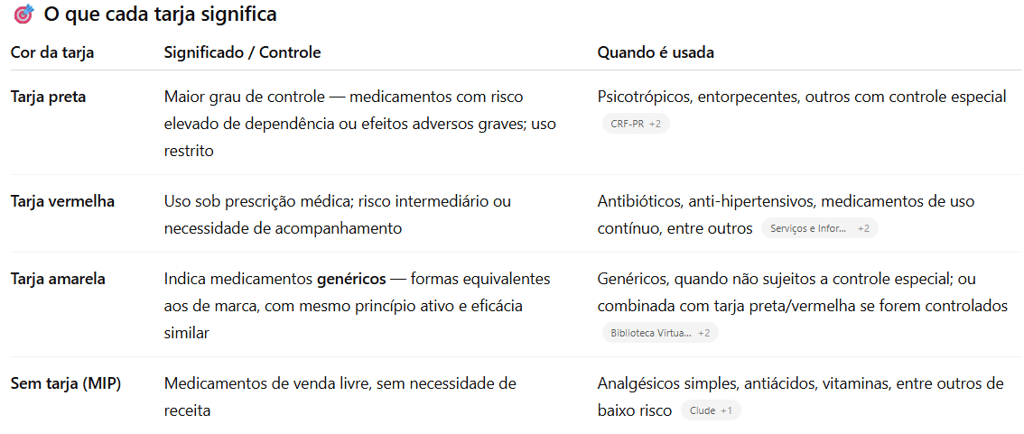Viewport: 1024px width, 434px height.
Task: Click the 'Significado / Controle' column header
Action: tap(242, 52)
